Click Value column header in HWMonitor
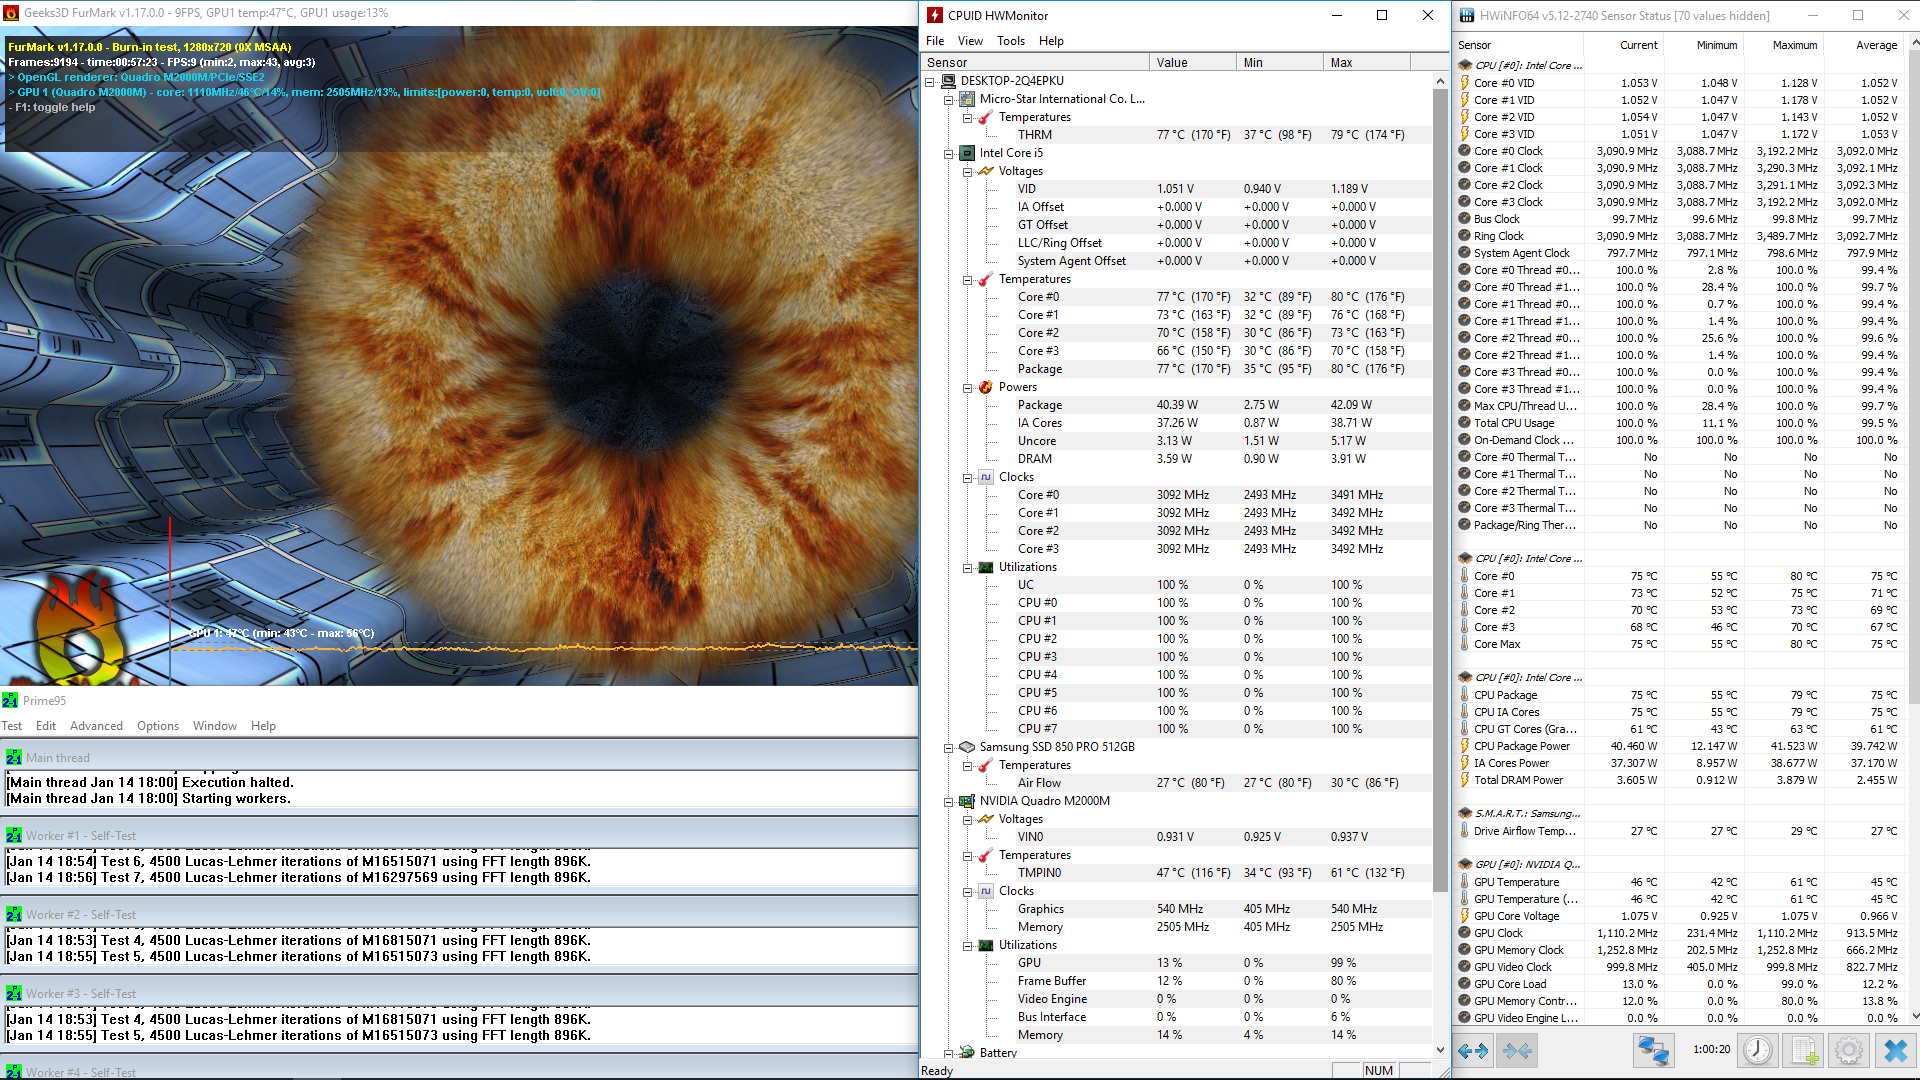1920x1080 pixels. [1192, 62]
